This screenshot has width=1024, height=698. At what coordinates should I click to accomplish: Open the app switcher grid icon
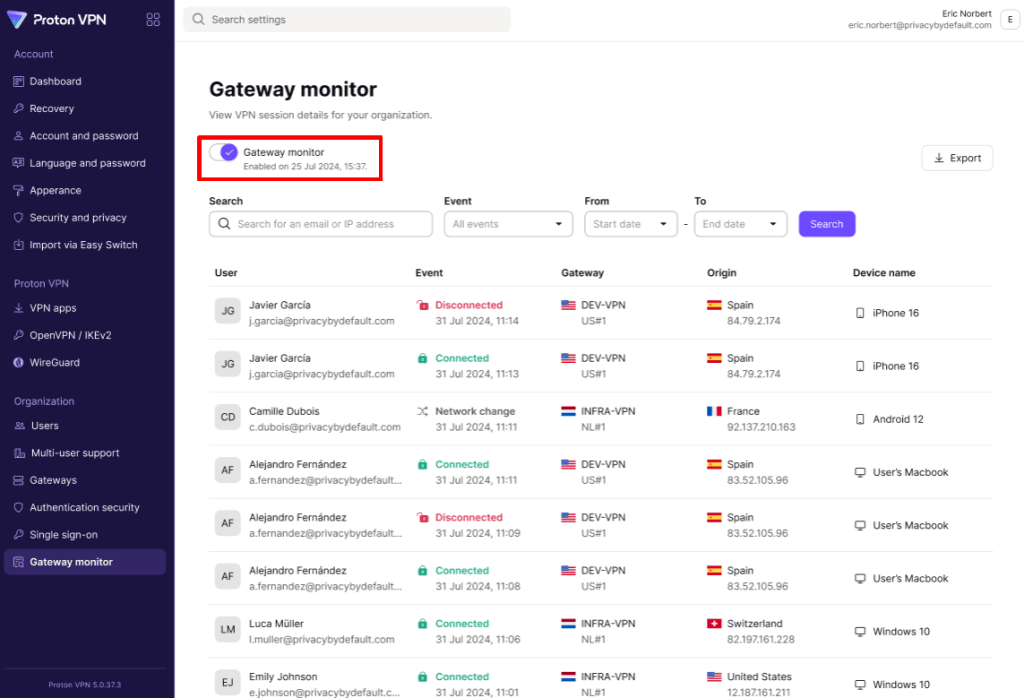(152, 18)
